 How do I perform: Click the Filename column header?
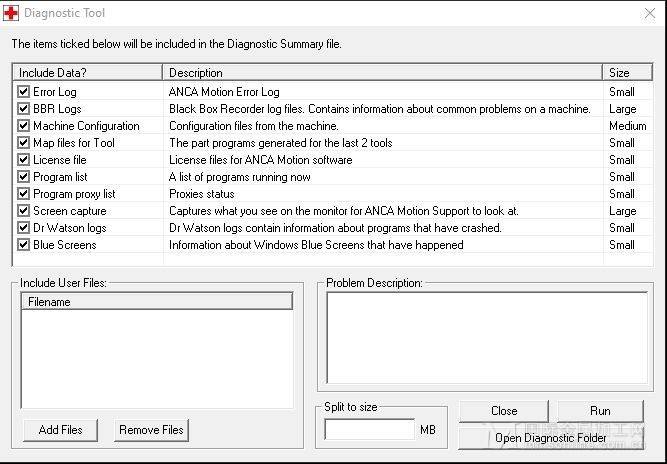point(157,302)
